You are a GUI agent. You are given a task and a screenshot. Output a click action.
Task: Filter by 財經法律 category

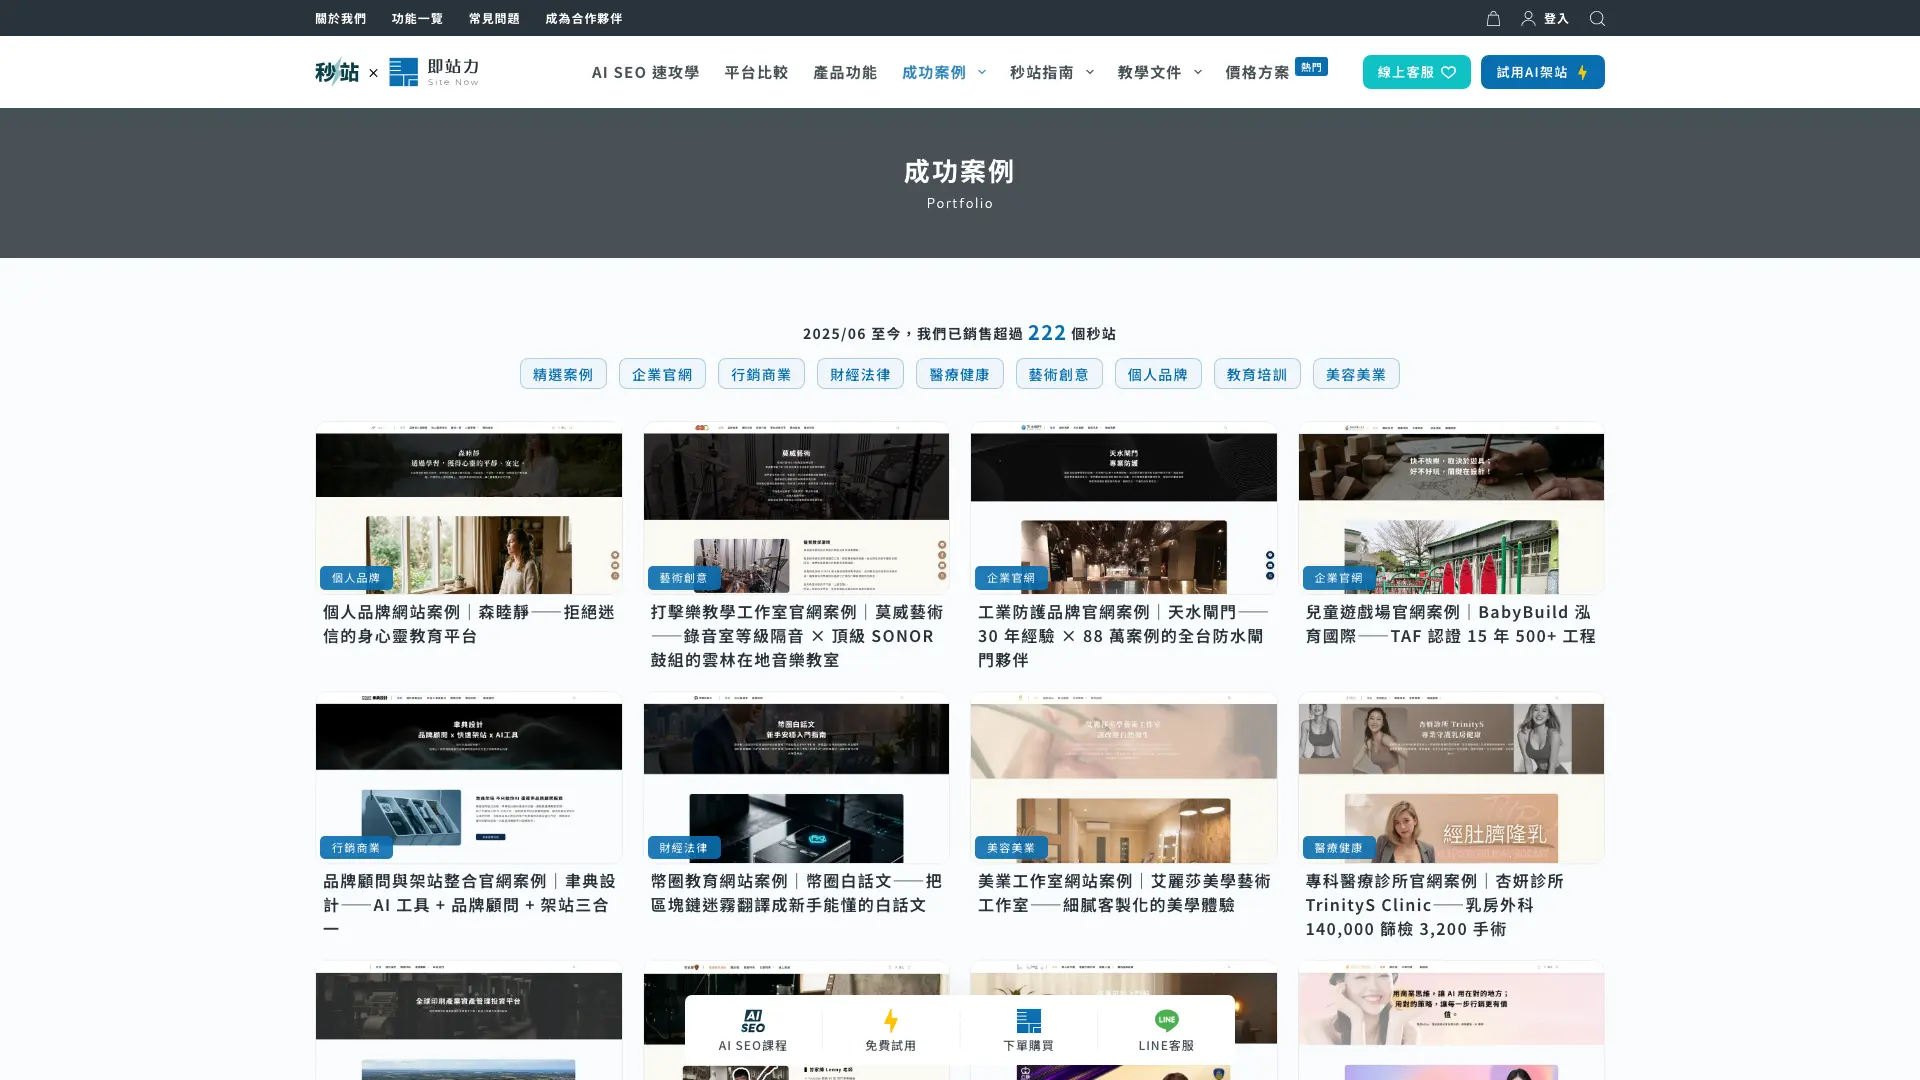(x=860, y=374)
